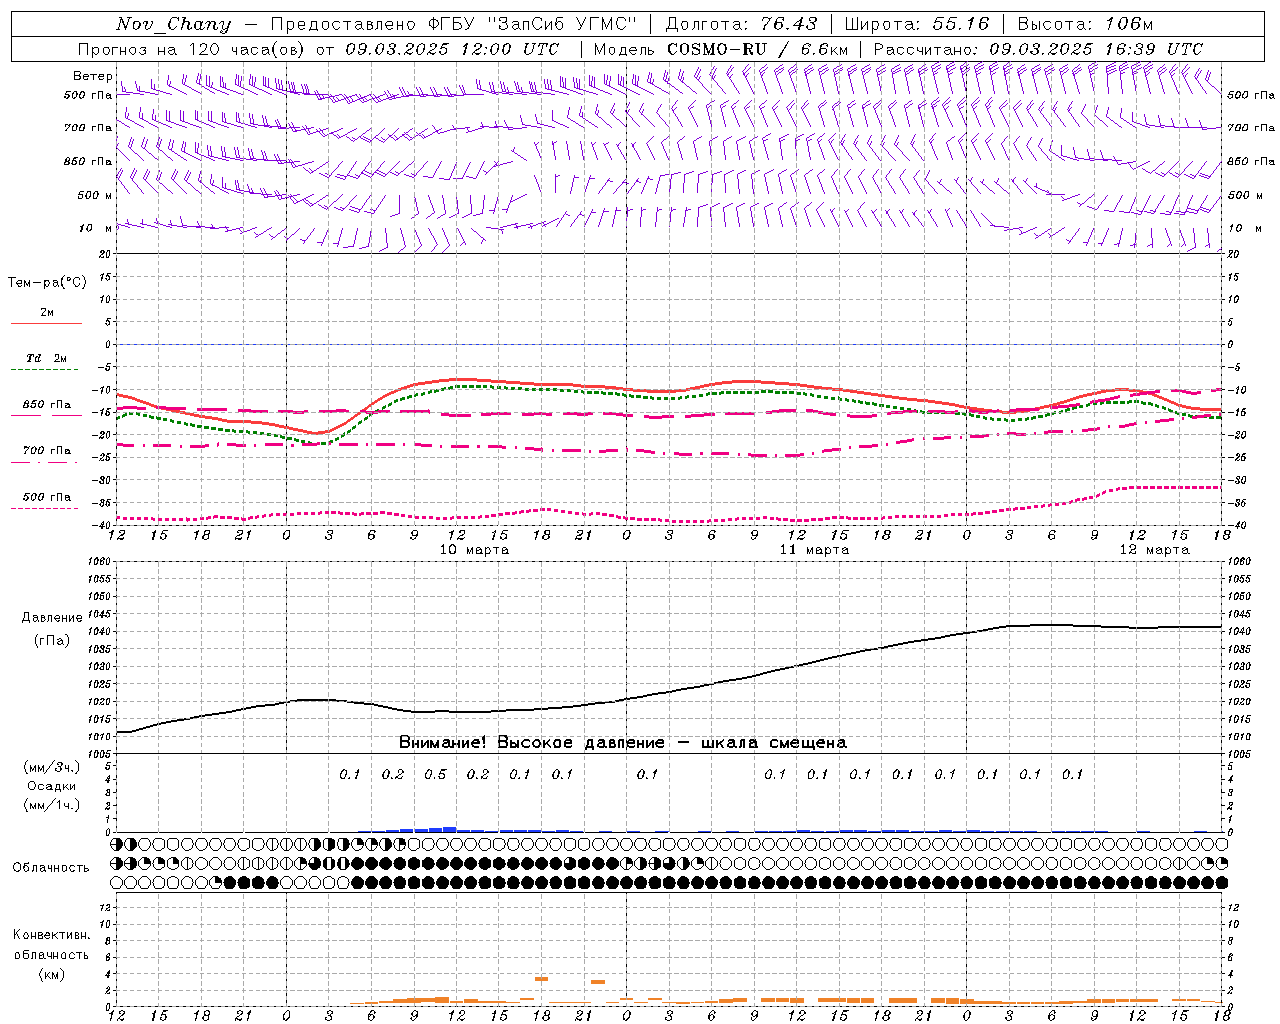Click the "Td 2м" dew point legend entry
Screen dimensions: 1280x1024
47,358
